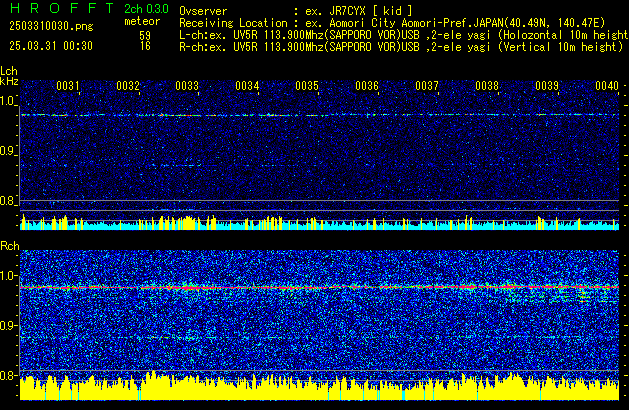Viewport: 629px width, 410px height.
Task: Click the 0038 time marker
Action: 487,86
